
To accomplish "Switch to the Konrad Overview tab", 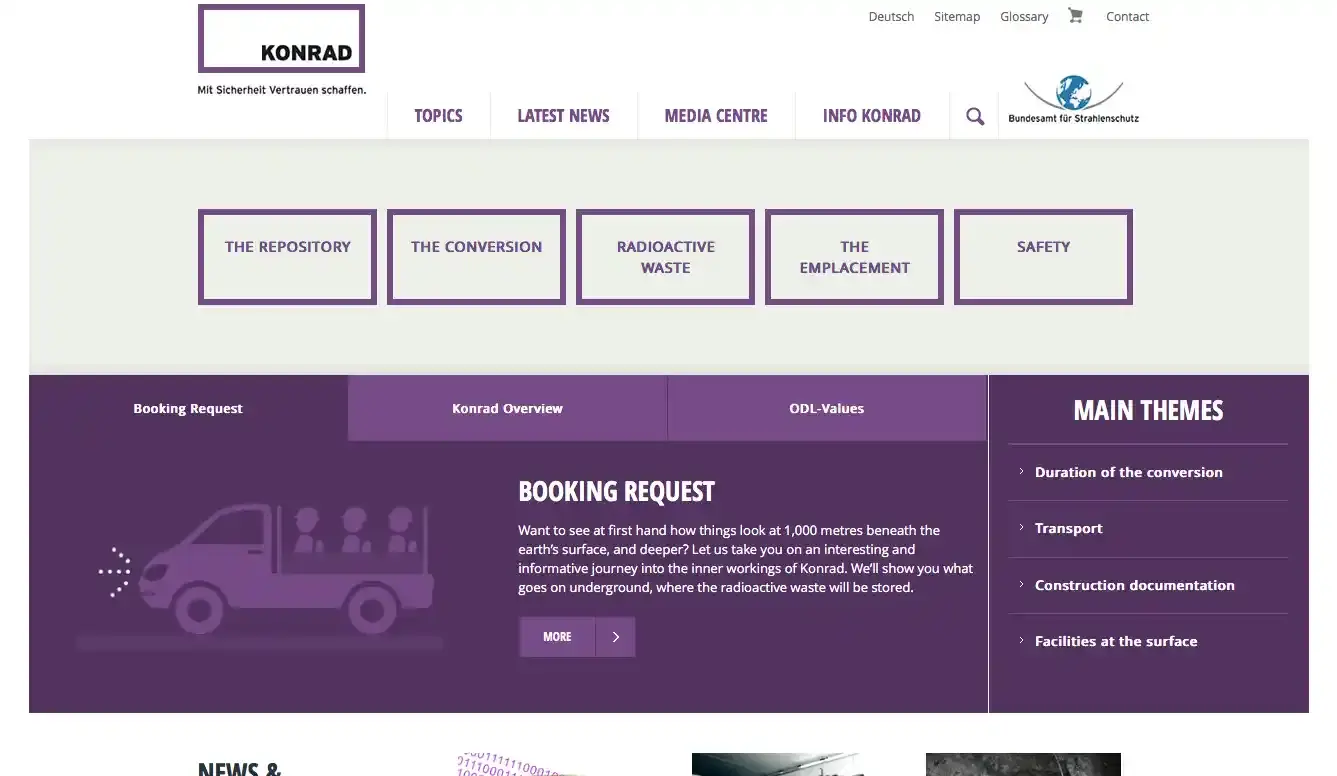I will coord(507,408).
